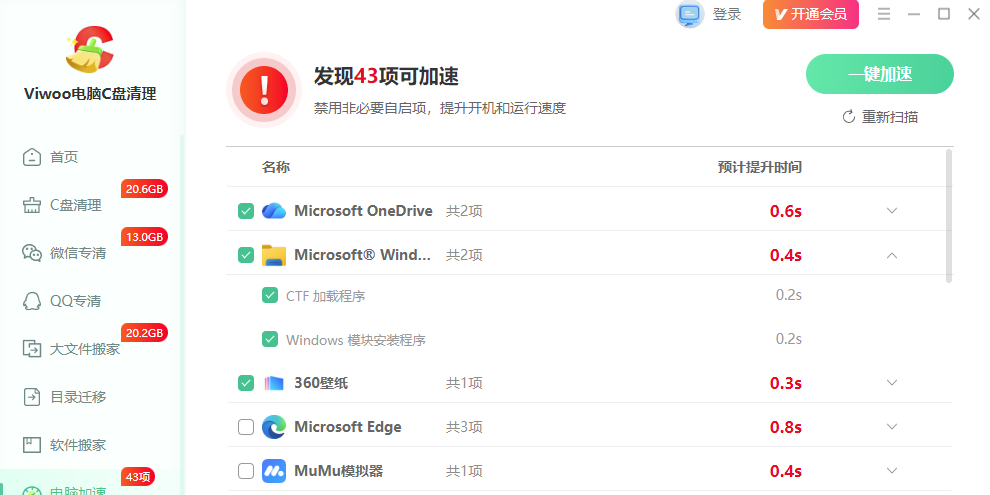The width and height of the screenshot is (990, 495).
Task: Expand the Microsoft Edge row chevron
Action: coord(892,427)
